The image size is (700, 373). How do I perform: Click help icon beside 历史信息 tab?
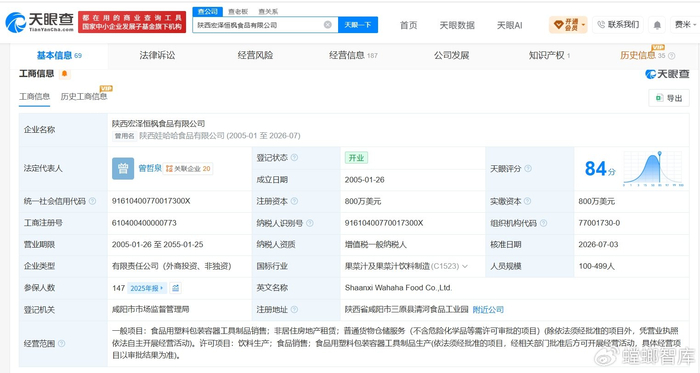(x=671, y=56)
